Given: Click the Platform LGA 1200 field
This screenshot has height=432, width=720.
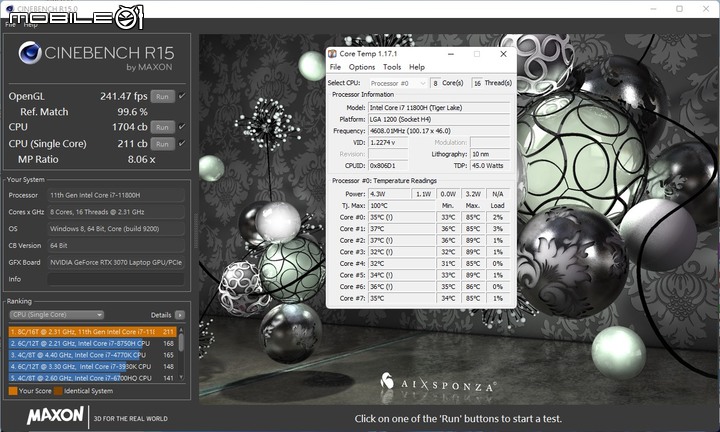Looking at the screenshot, I should tap(439, 119).
